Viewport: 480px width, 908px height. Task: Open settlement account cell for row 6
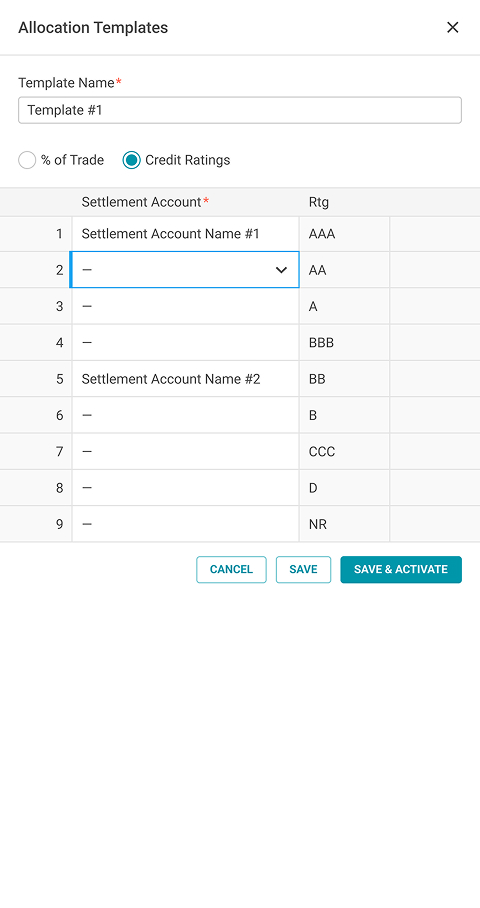pos(185,415)
